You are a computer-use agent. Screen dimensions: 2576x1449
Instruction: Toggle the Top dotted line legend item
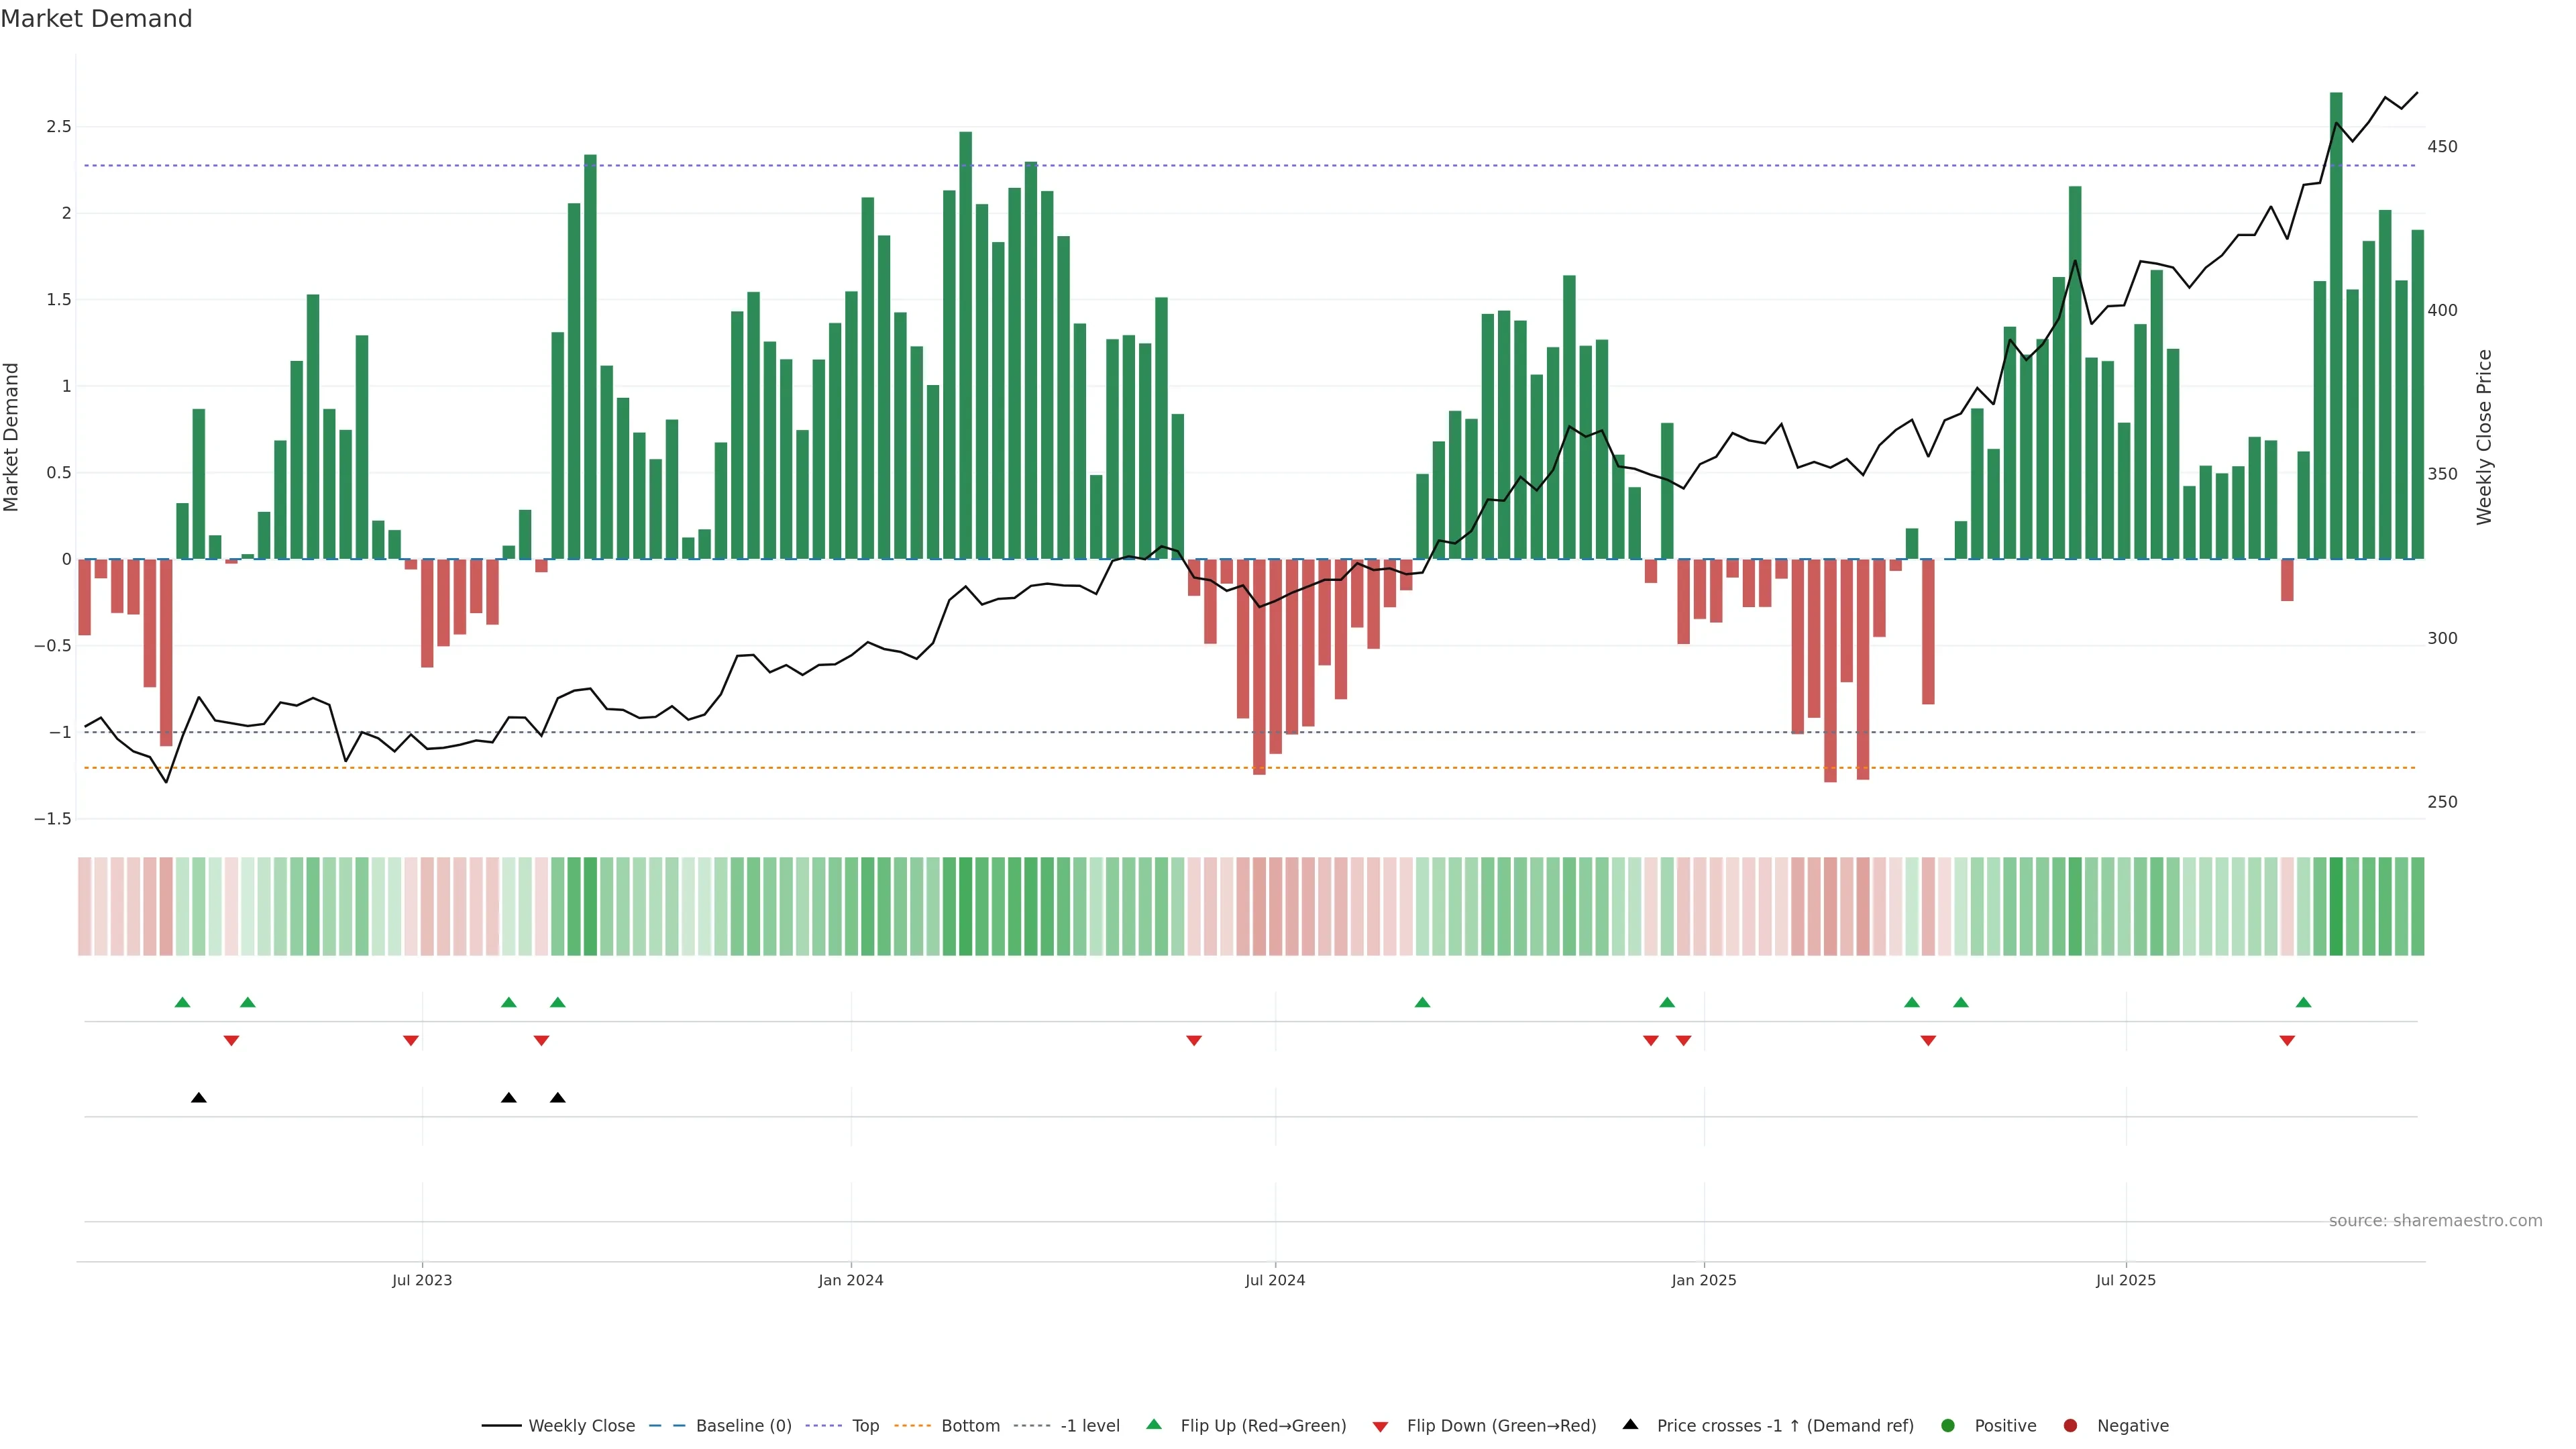(x=865, y=1426)
